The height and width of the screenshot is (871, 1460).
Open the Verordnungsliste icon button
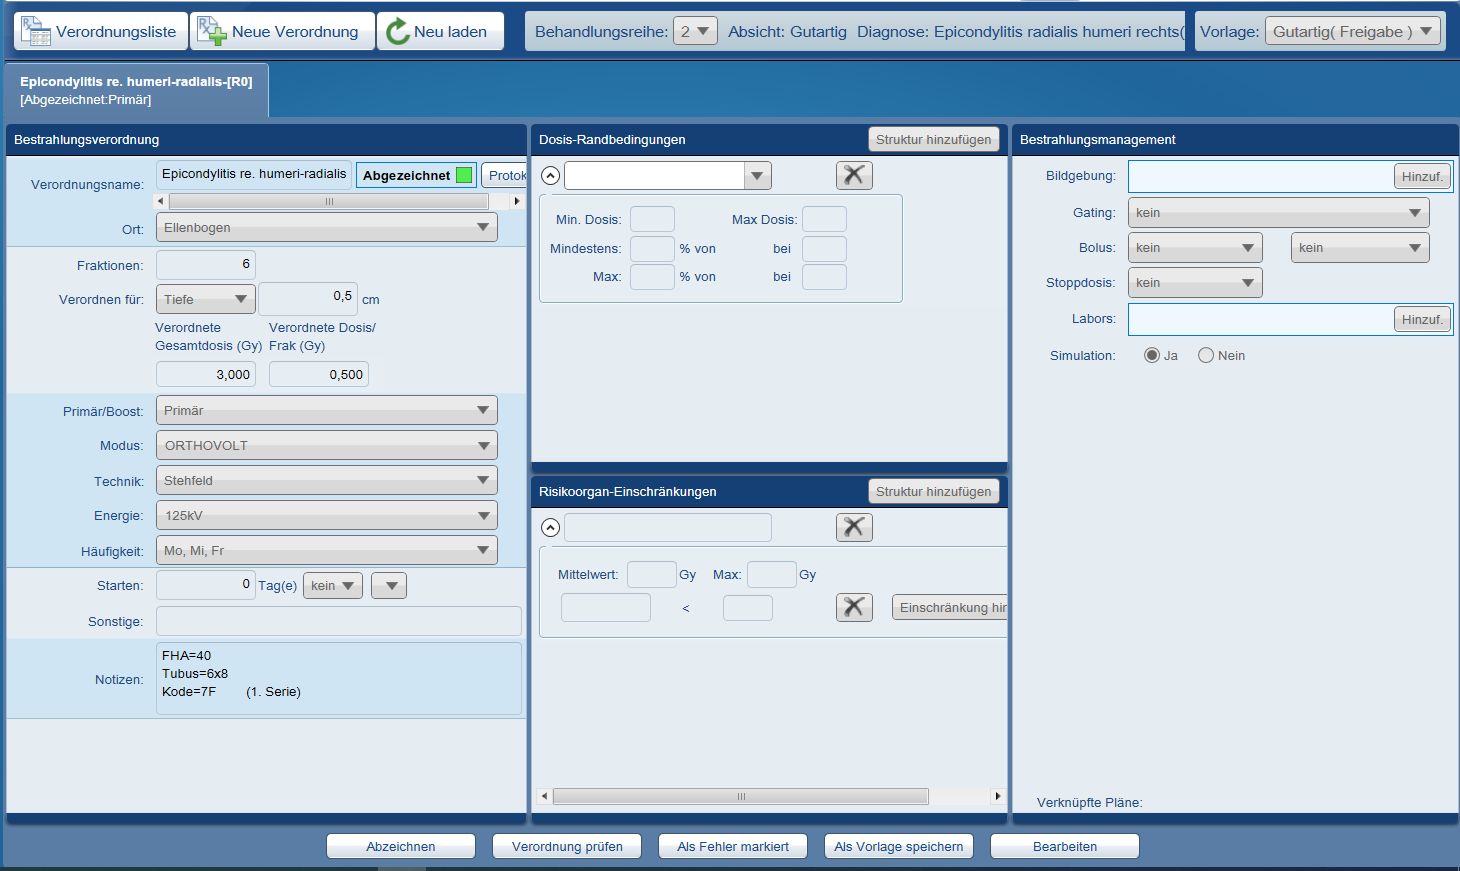click(x=36, y=31)
